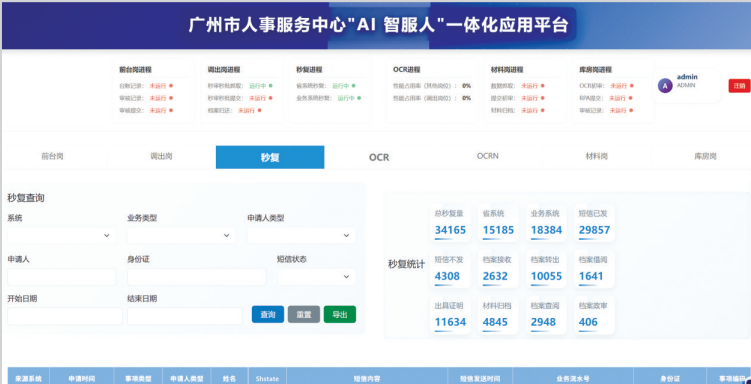Click the 申请人 input field

(x=62, y=277)
